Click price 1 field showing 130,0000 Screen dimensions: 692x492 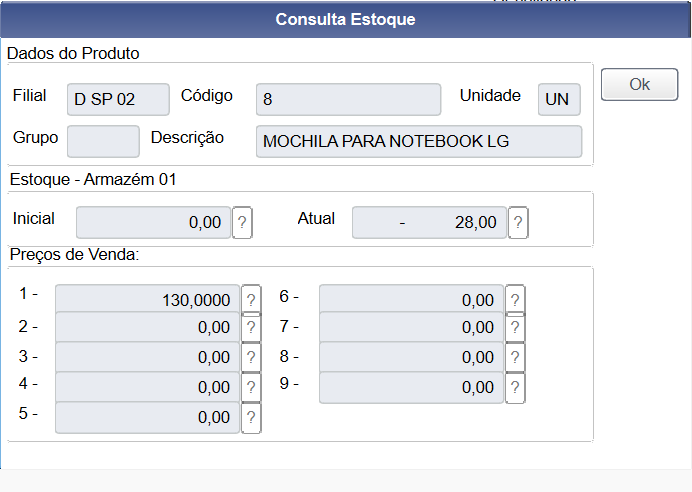147,299
